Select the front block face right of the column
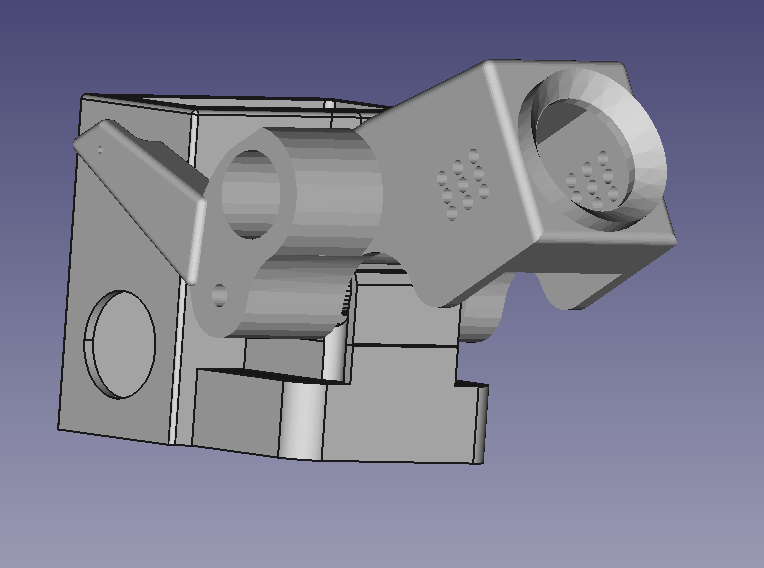The image size is (764, 568). click(x=395, y=420)
